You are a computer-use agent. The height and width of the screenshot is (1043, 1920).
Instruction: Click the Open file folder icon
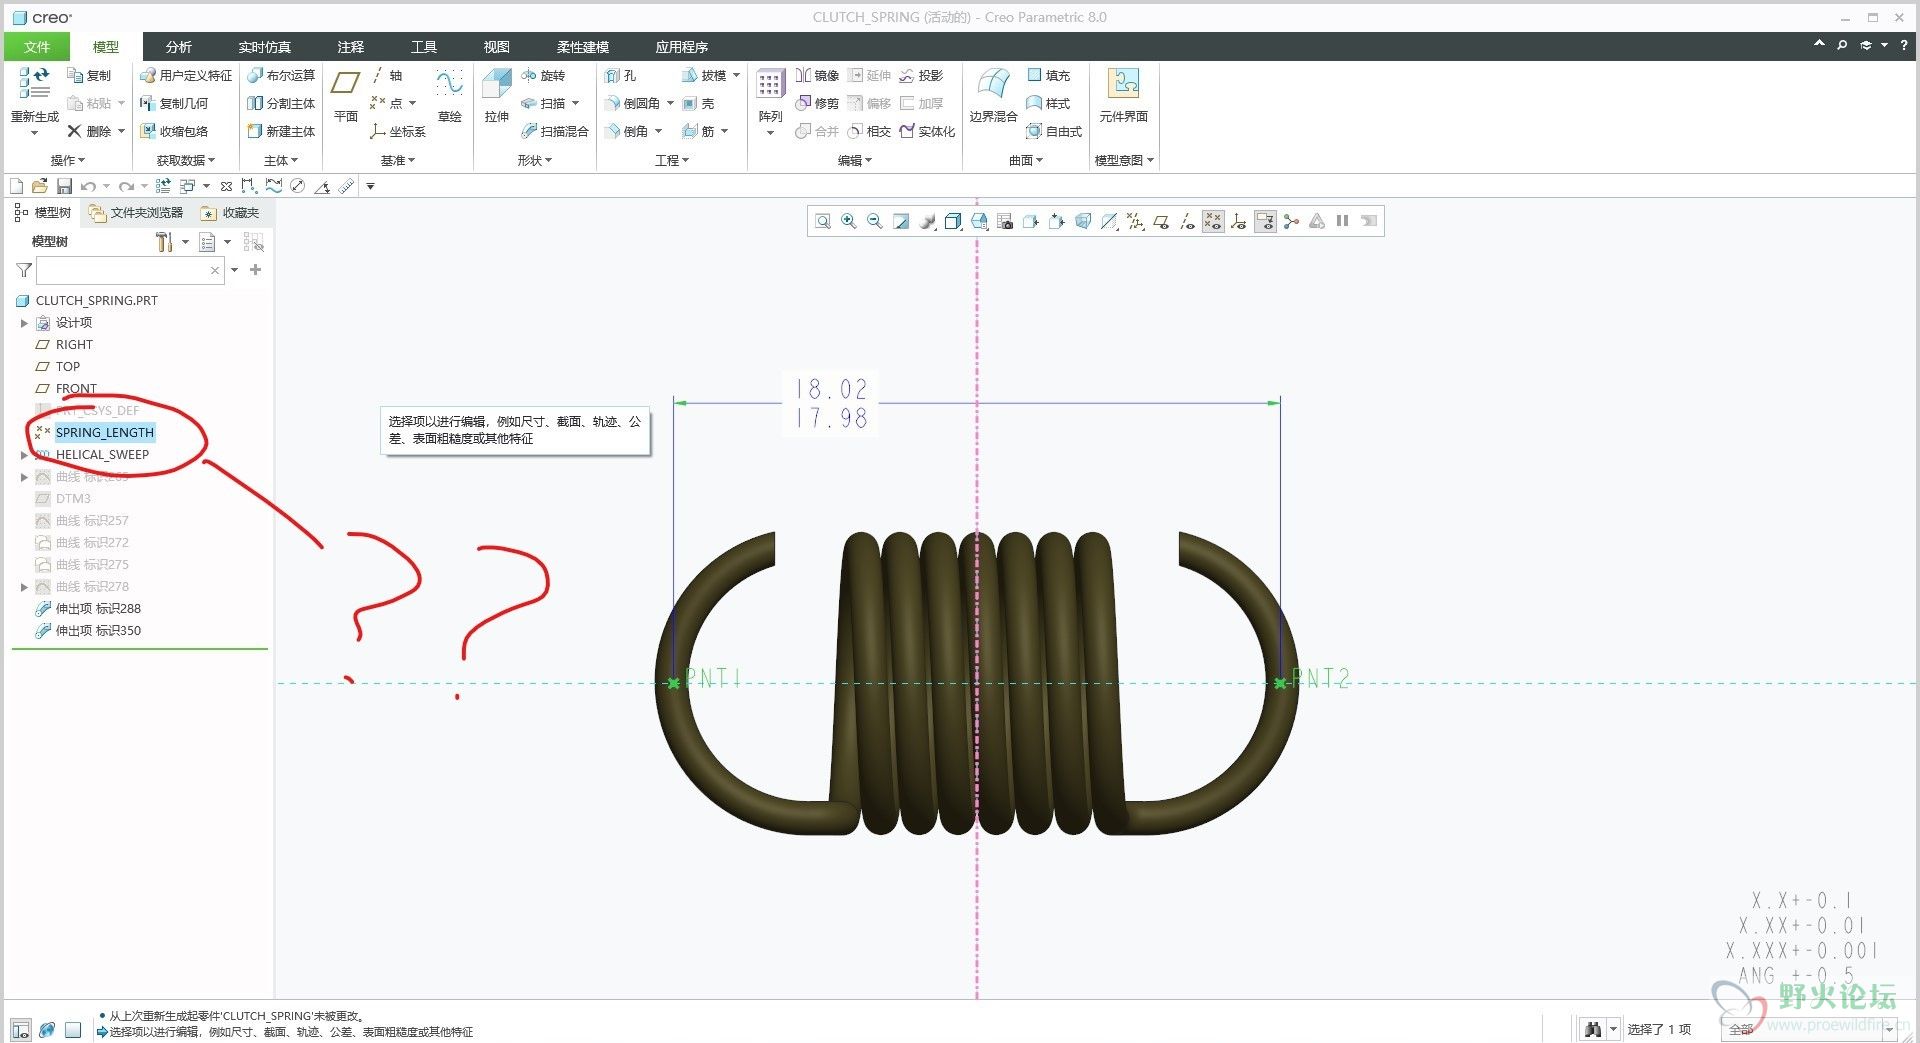click(x=40, y=186)
